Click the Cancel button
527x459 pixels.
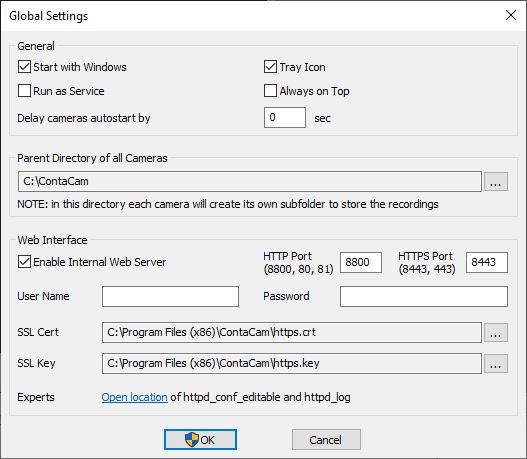tap(326, 440)
